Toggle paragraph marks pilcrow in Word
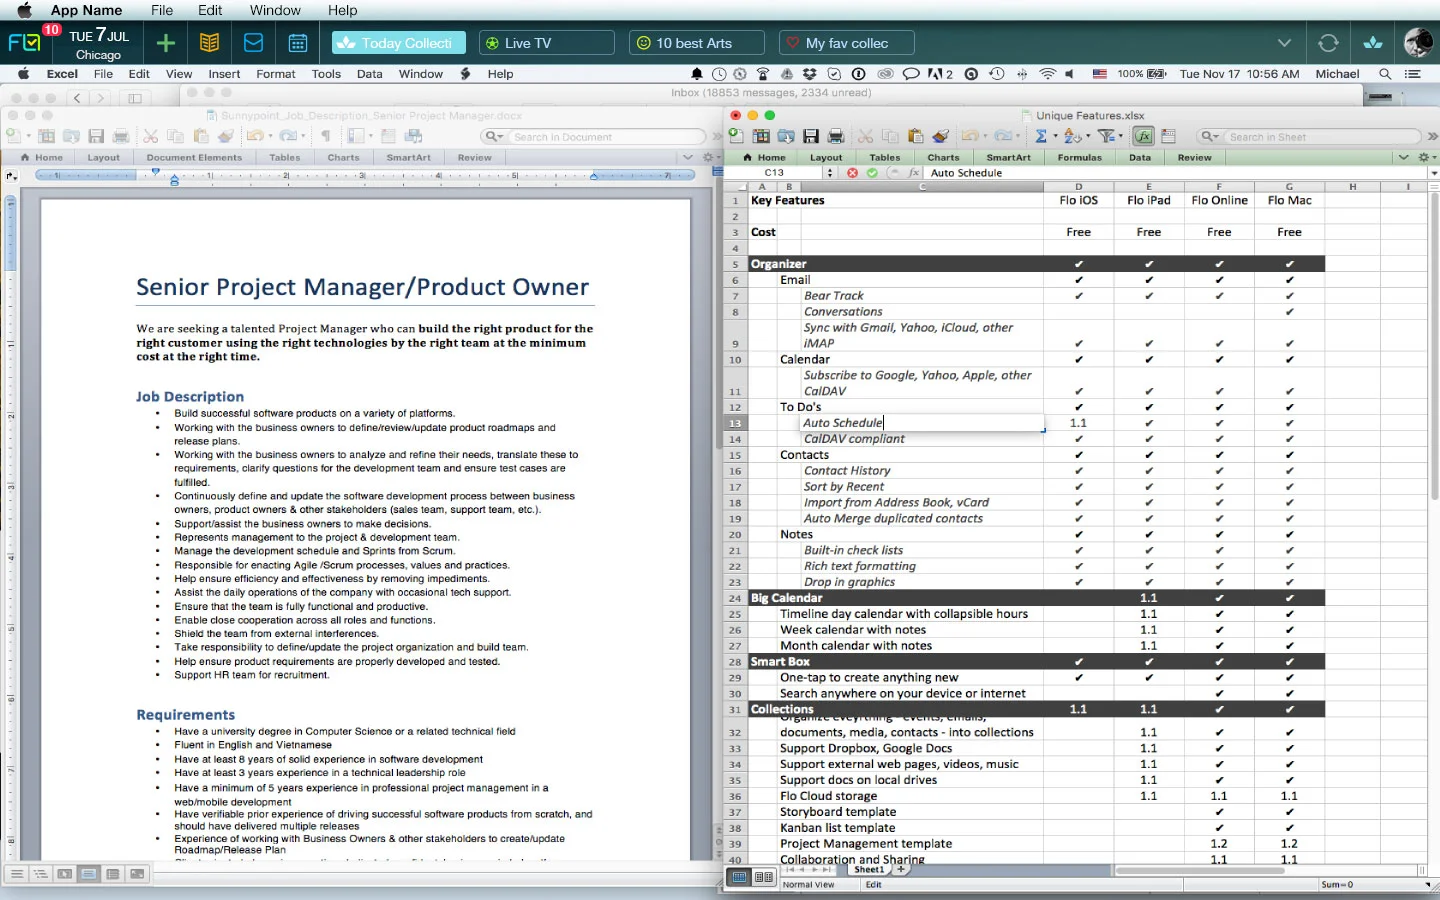 [325, 136]
